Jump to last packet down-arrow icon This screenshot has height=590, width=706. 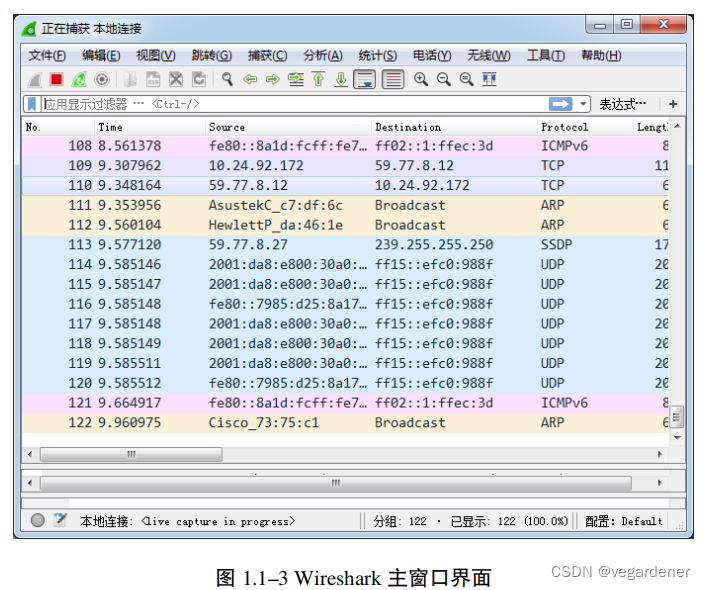(x=341, y=80)
